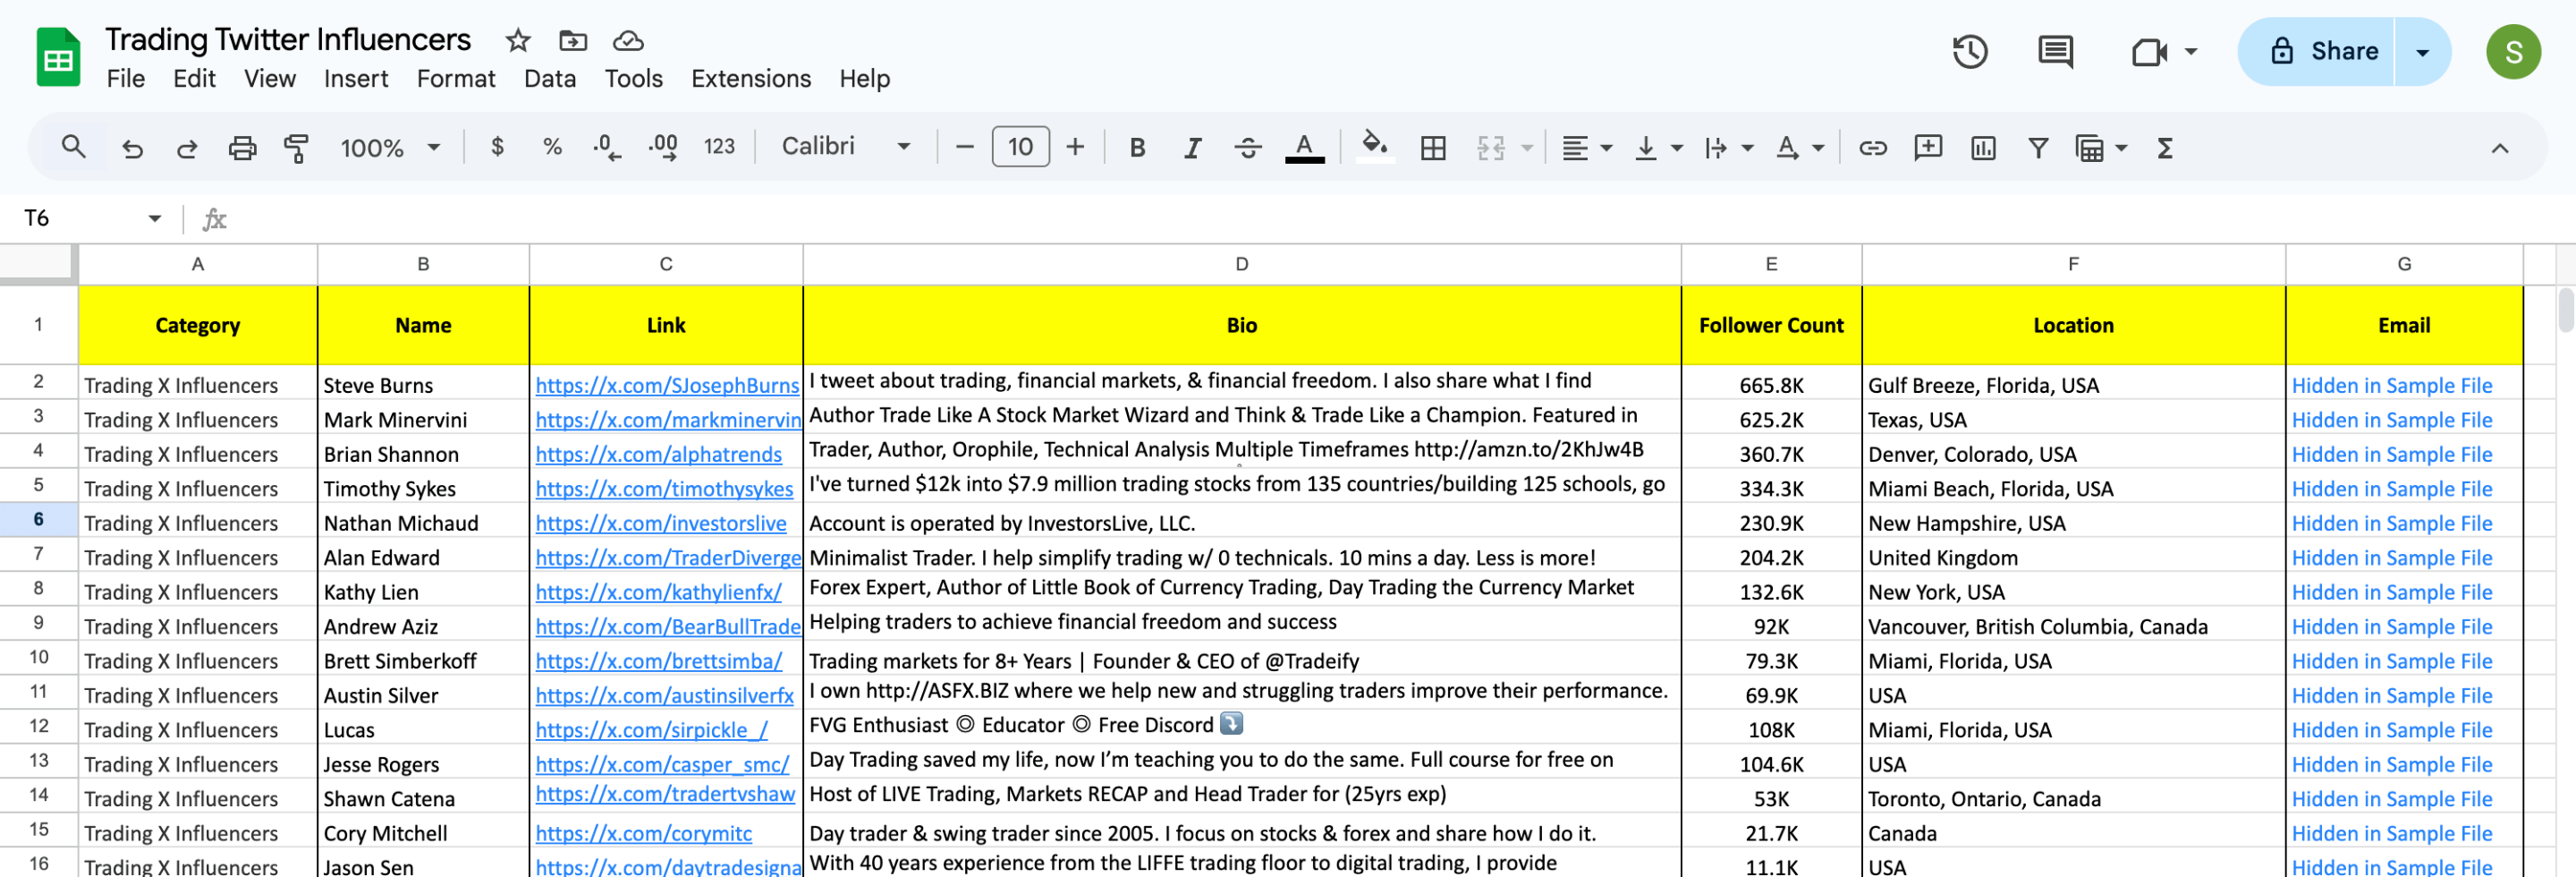Screen dimensions: 2576x877
Task: Click the Share button
Action: point(2316,52)
